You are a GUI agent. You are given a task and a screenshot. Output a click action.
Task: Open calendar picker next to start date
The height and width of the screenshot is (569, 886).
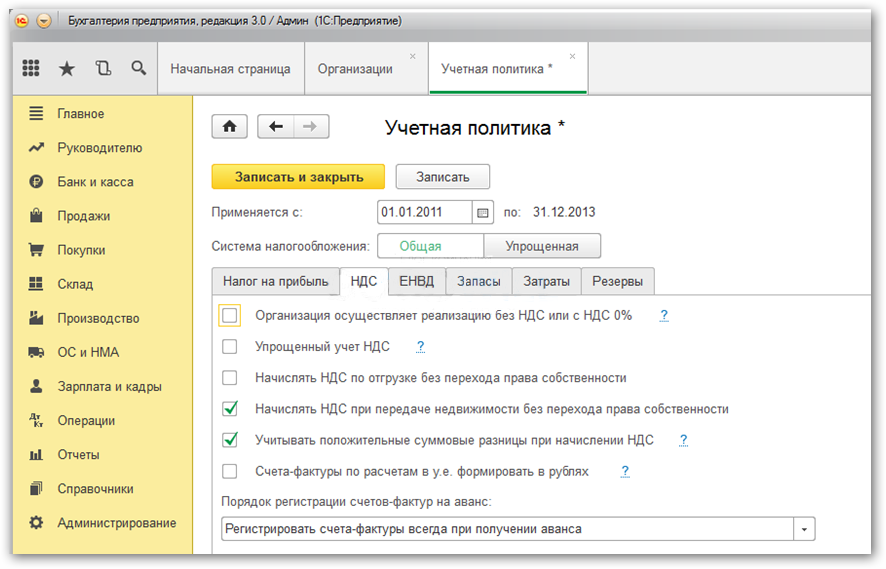483,213
